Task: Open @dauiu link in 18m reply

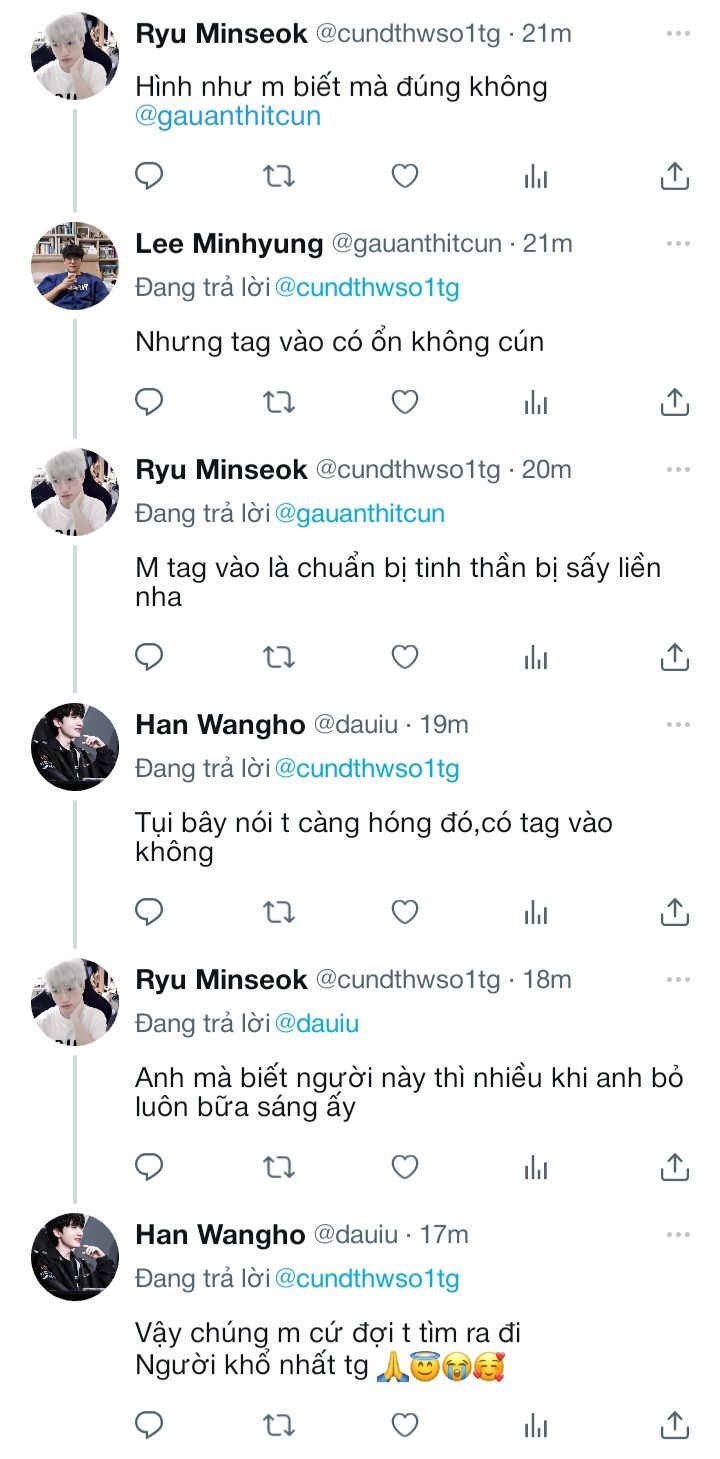Action: coord(316,1024)
